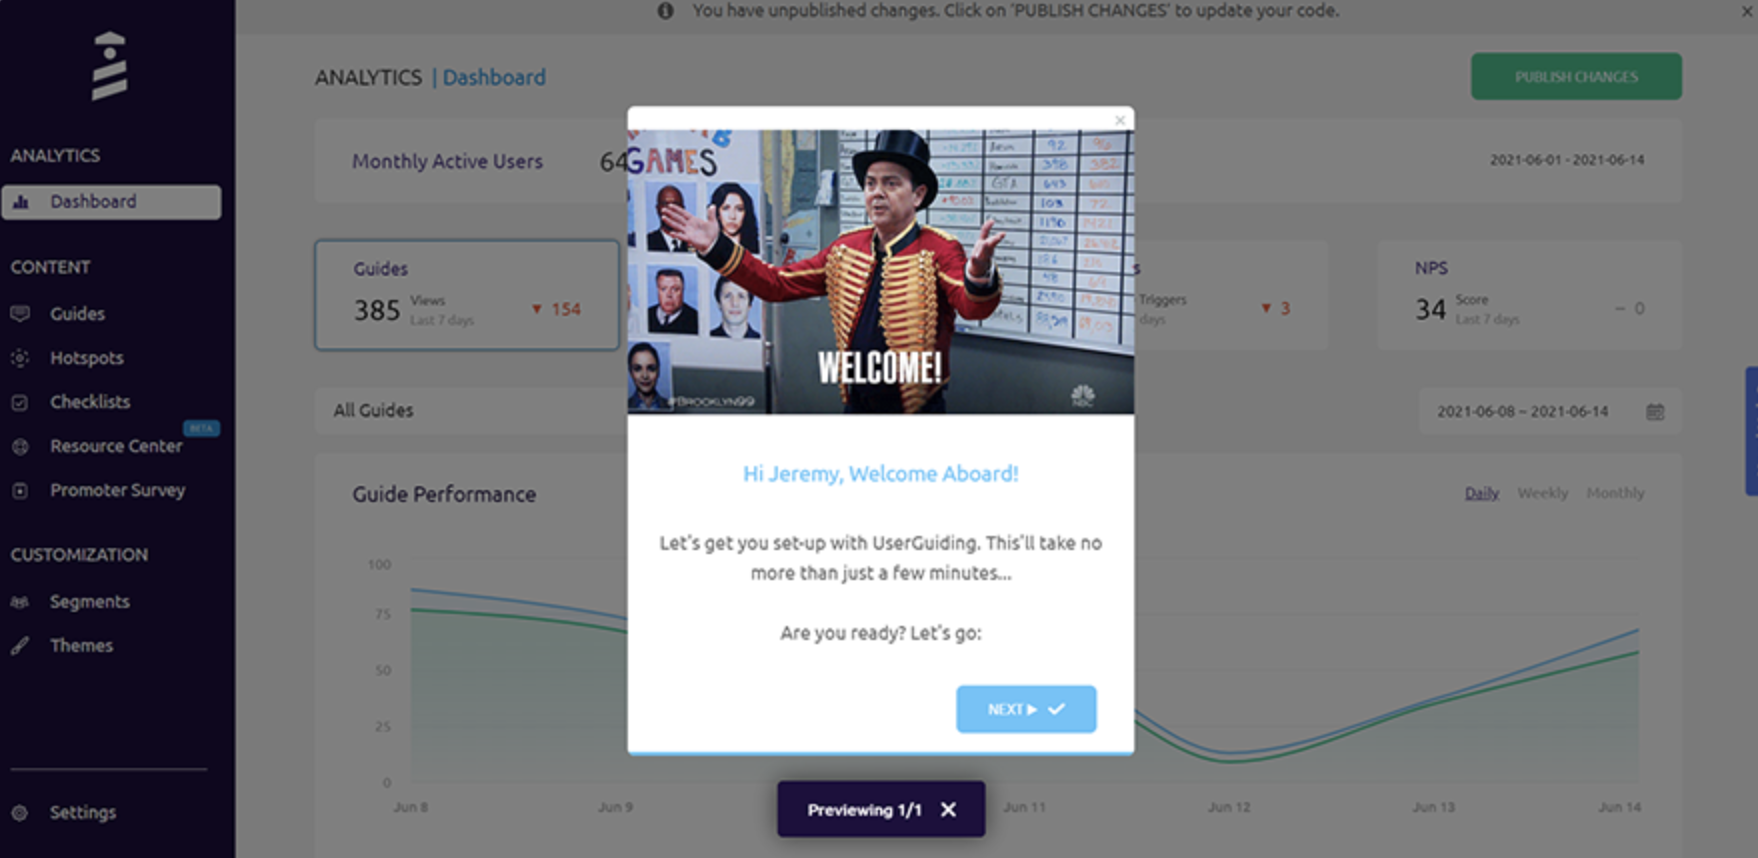Image resolution: width=1758 pixels, height=858 pixels.
Task: Open the Resource Center globe icon
Action: 20,447
